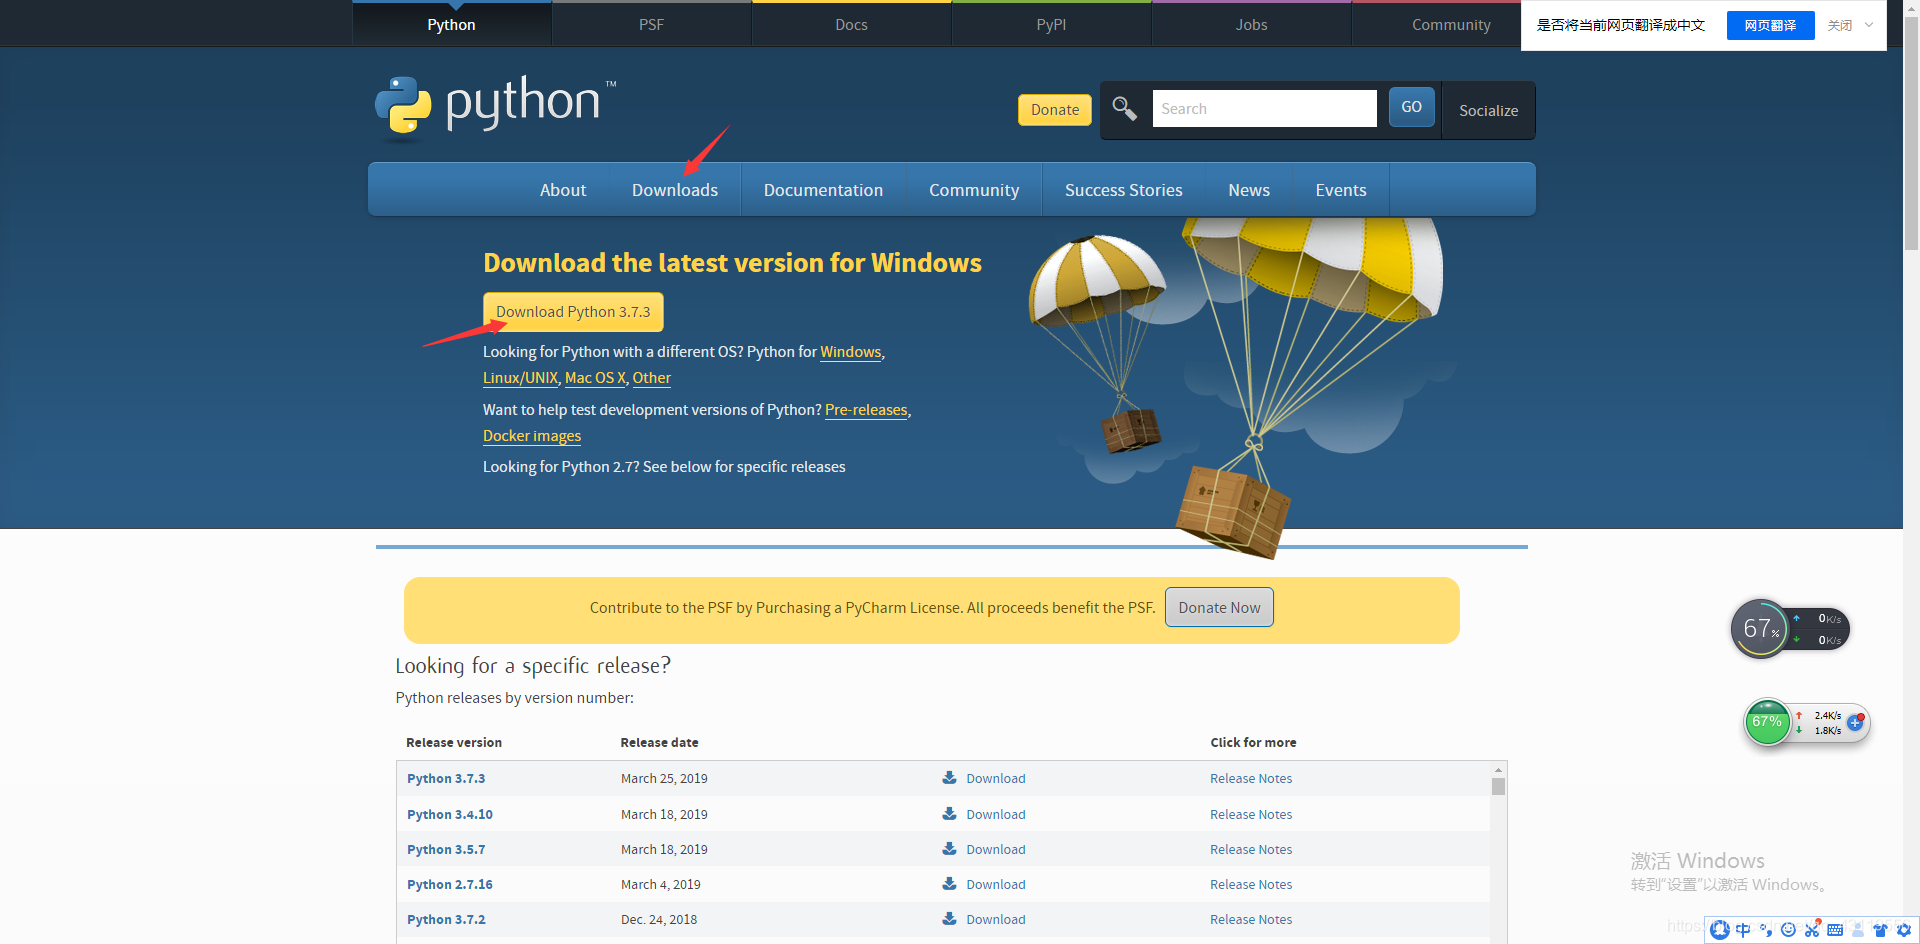Click download icon in Python 3.7.3 row
Screen dimensions: 1920x944
pos(949,777)
